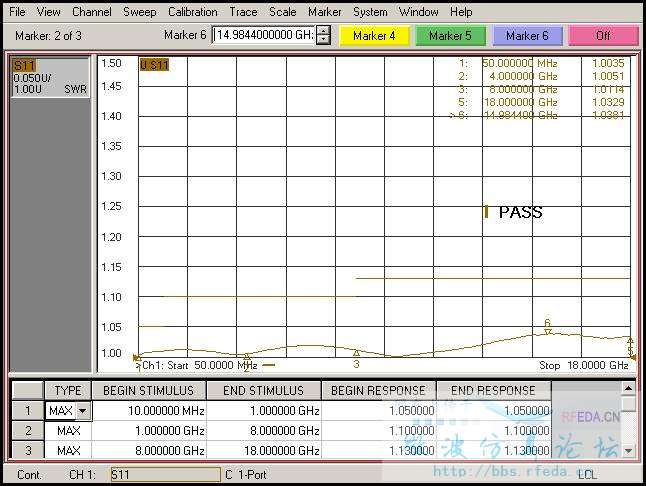The image size is (646, 486).
Task: Select marker 6 triangle on the trace
Action: coord(548,331)
